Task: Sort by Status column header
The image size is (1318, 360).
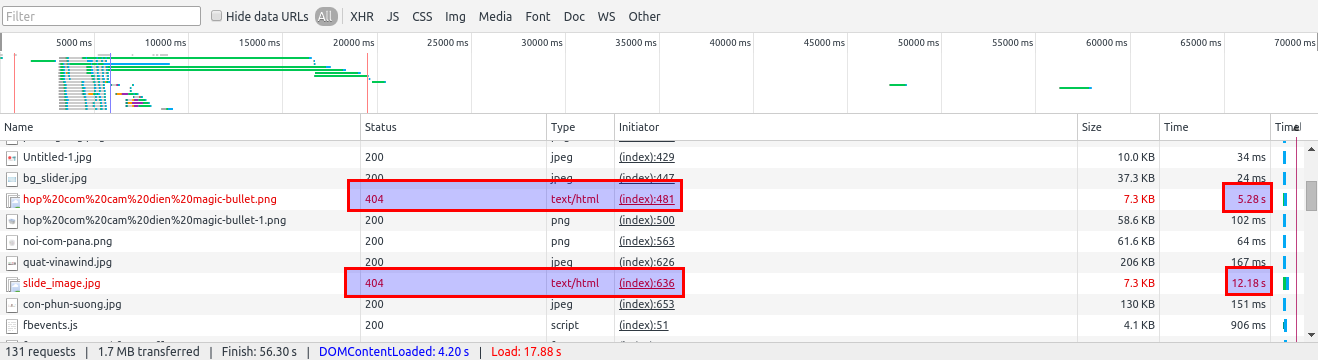Action: coord(454,127)
